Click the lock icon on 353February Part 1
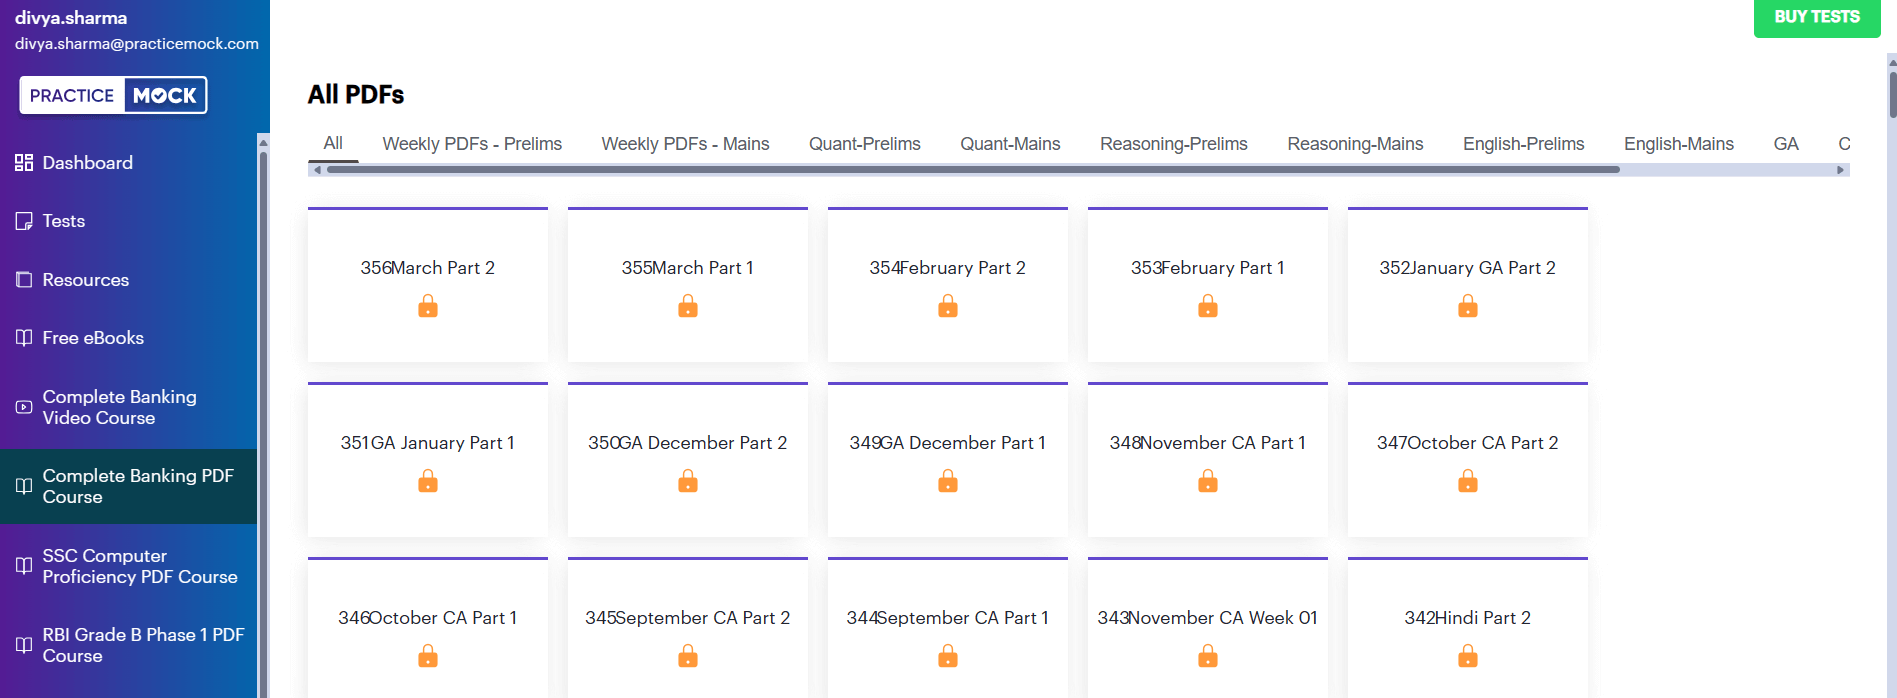The image size is (1897, 698). (1208, 307)
